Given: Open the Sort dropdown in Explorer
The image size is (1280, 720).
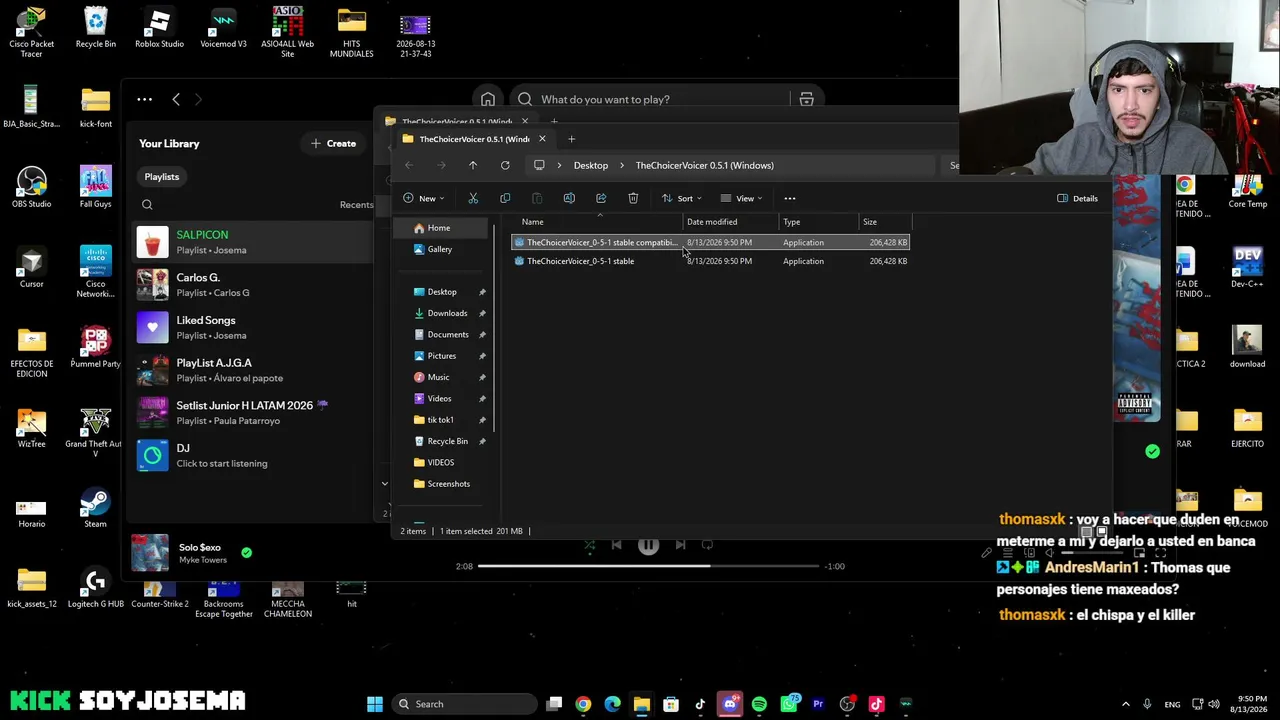Looking at the screenshot, I should click(681, 198).
